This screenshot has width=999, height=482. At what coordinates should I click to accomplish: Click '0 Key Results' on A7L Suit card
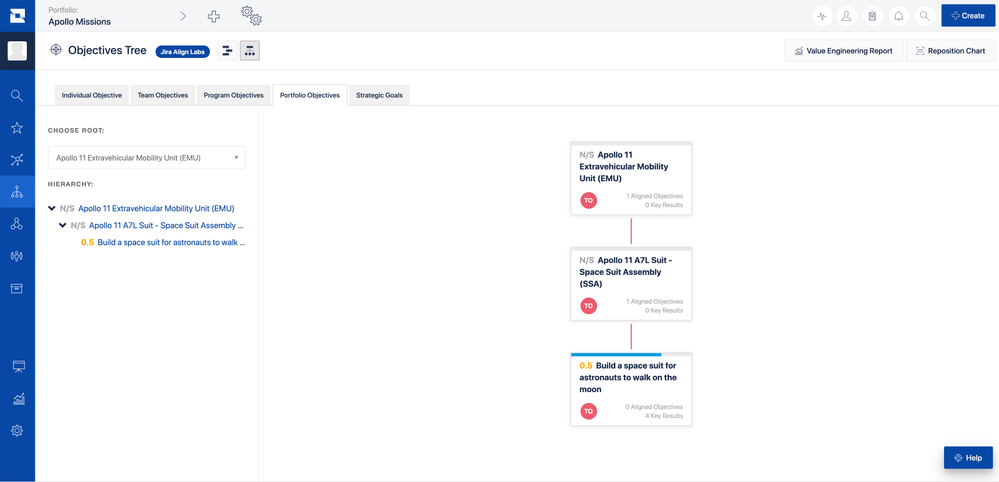coord(664,311)
